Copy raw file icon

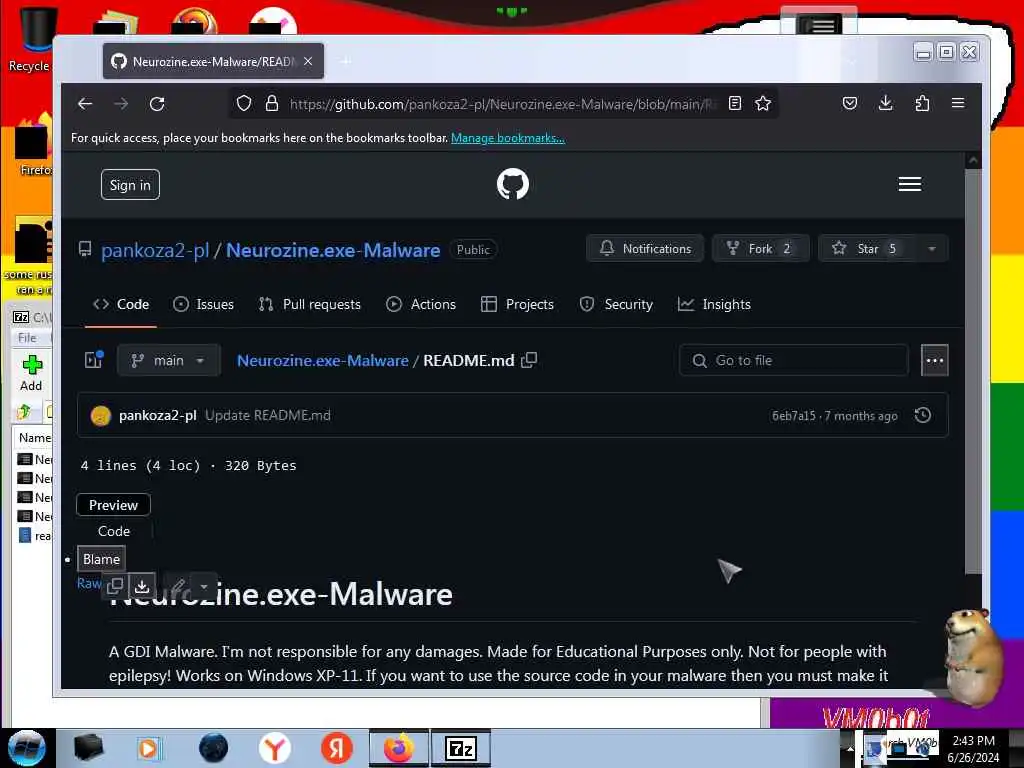[x=116, y=585]
